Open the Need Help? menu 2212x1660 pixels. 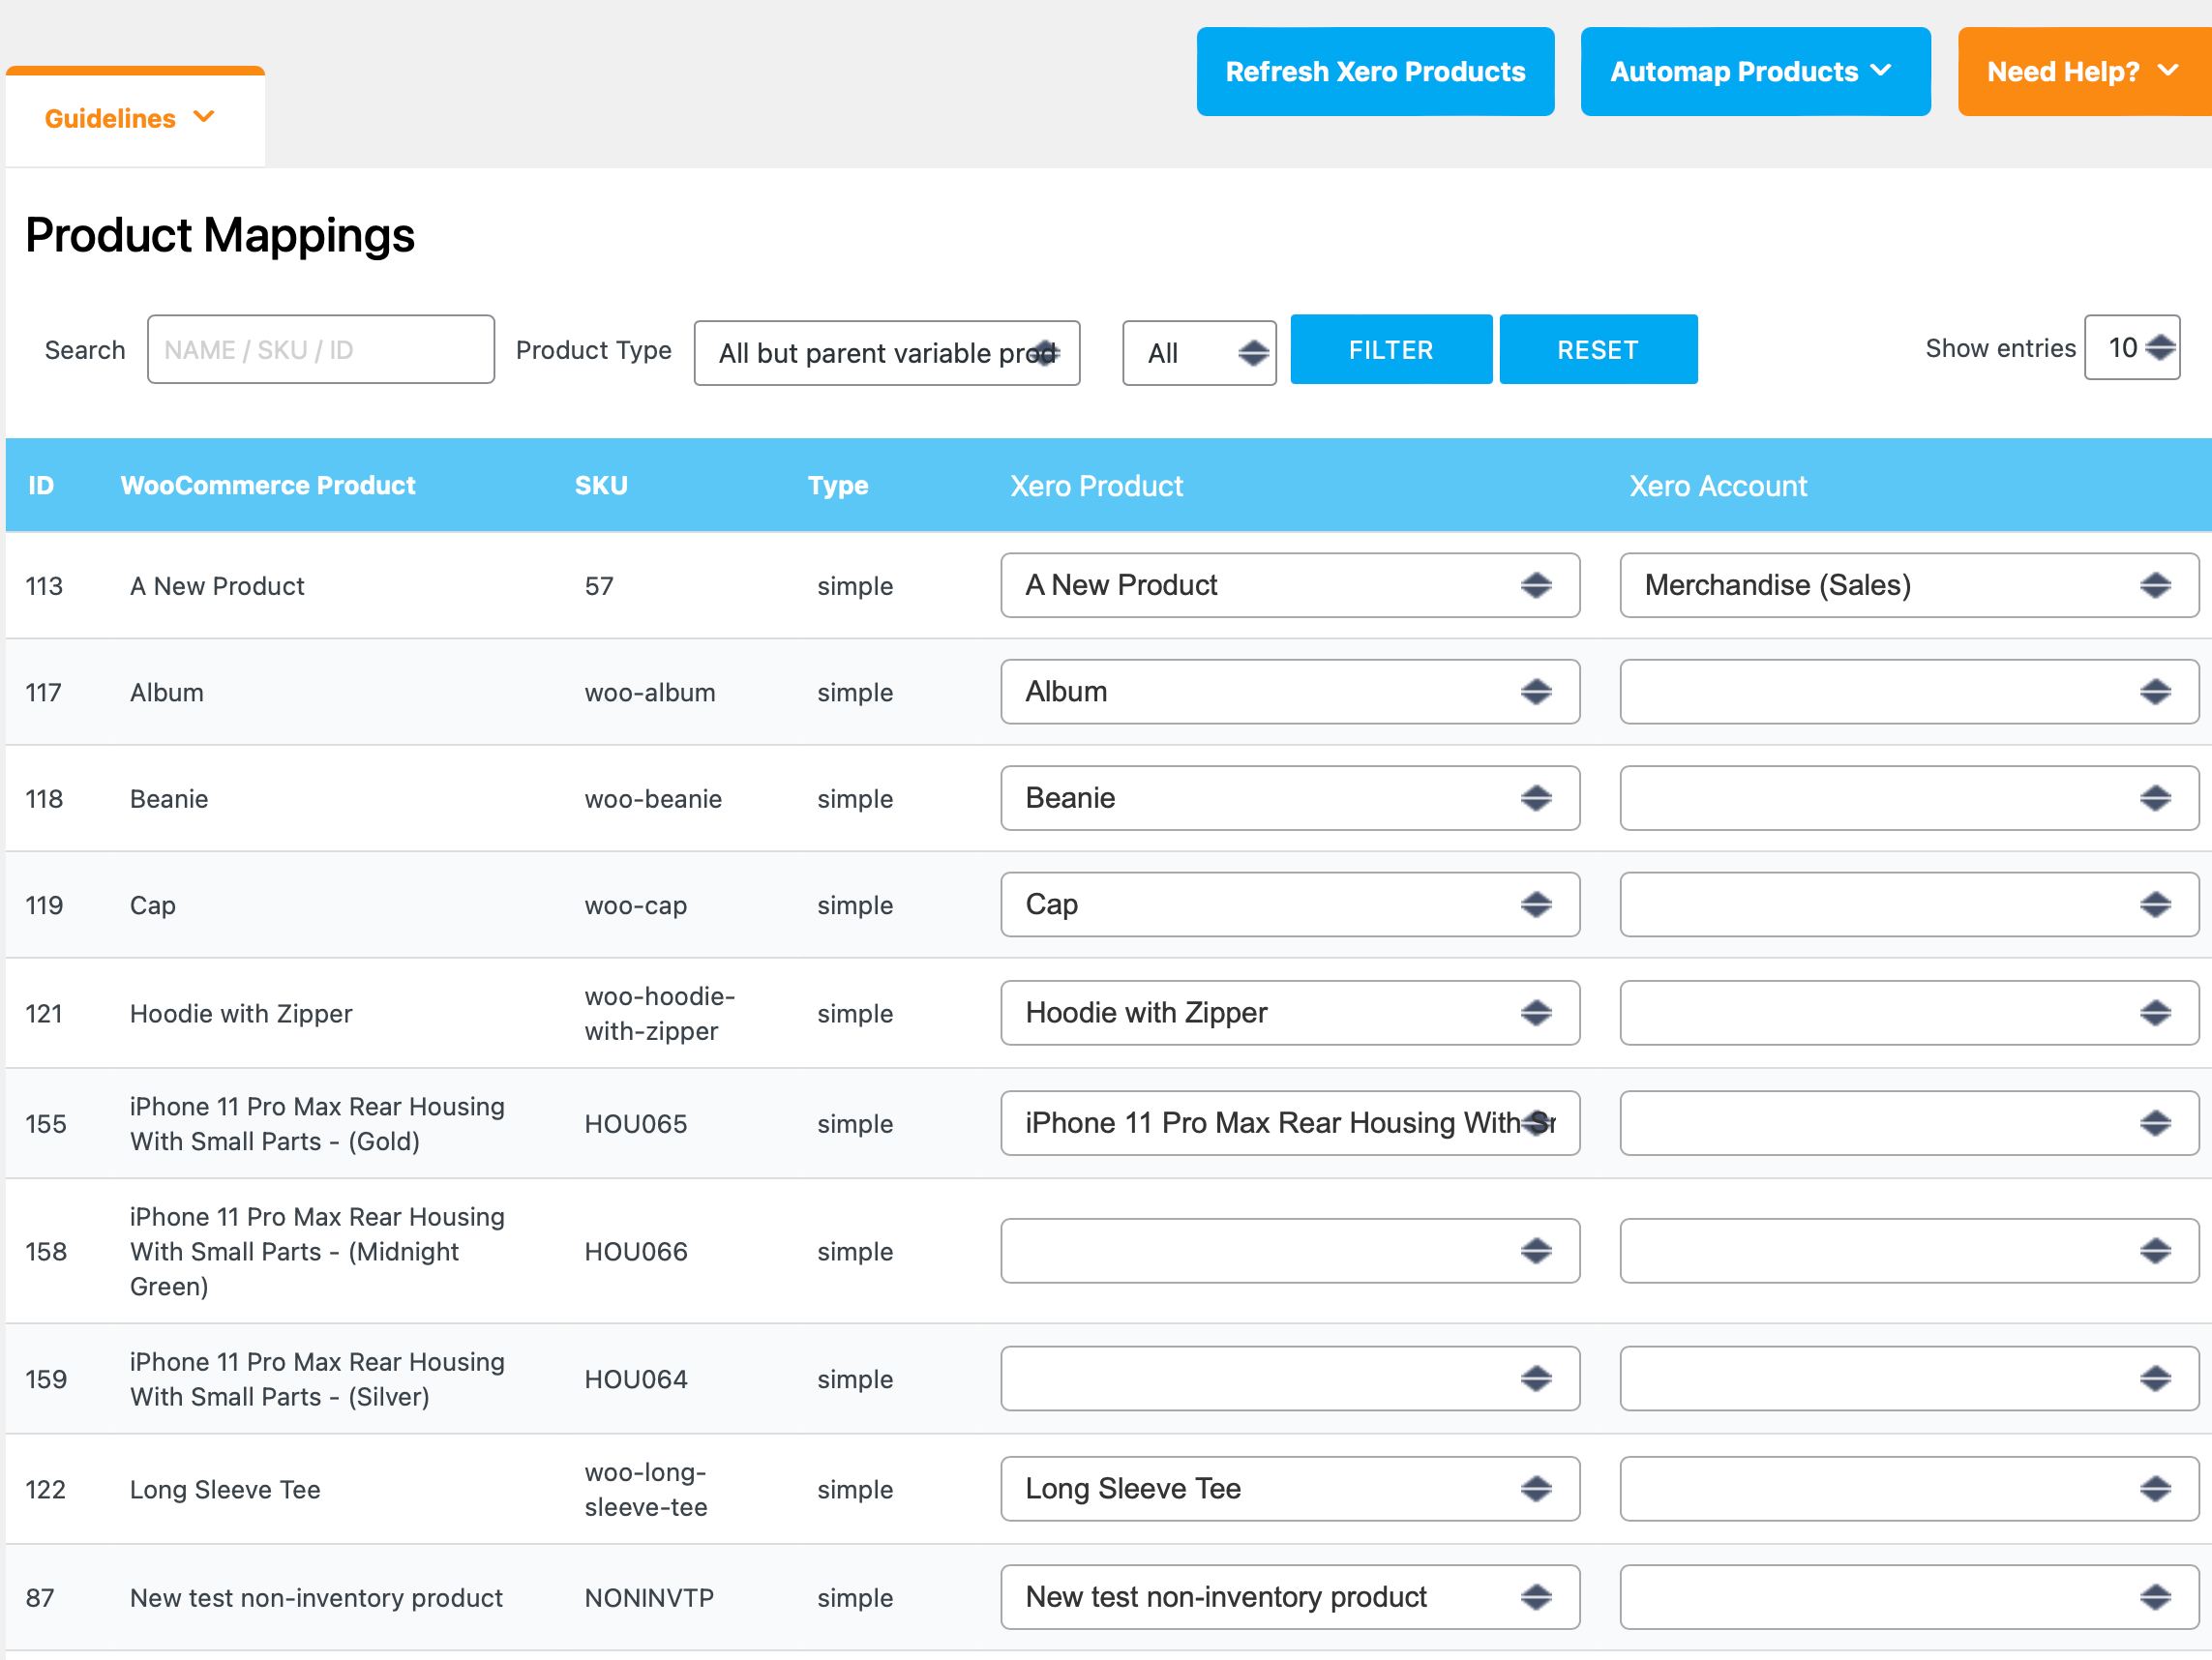click(2084, 72)
